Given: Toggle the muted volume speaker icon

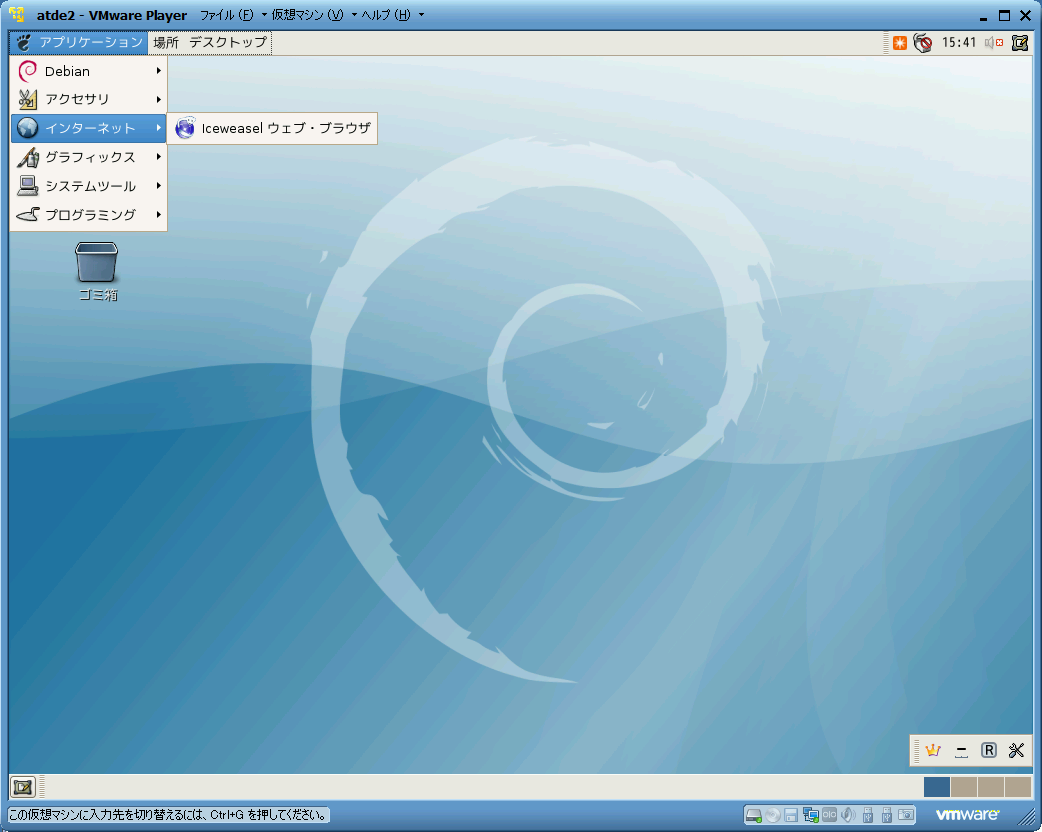Looking at the screenshot, I should 993,43.
